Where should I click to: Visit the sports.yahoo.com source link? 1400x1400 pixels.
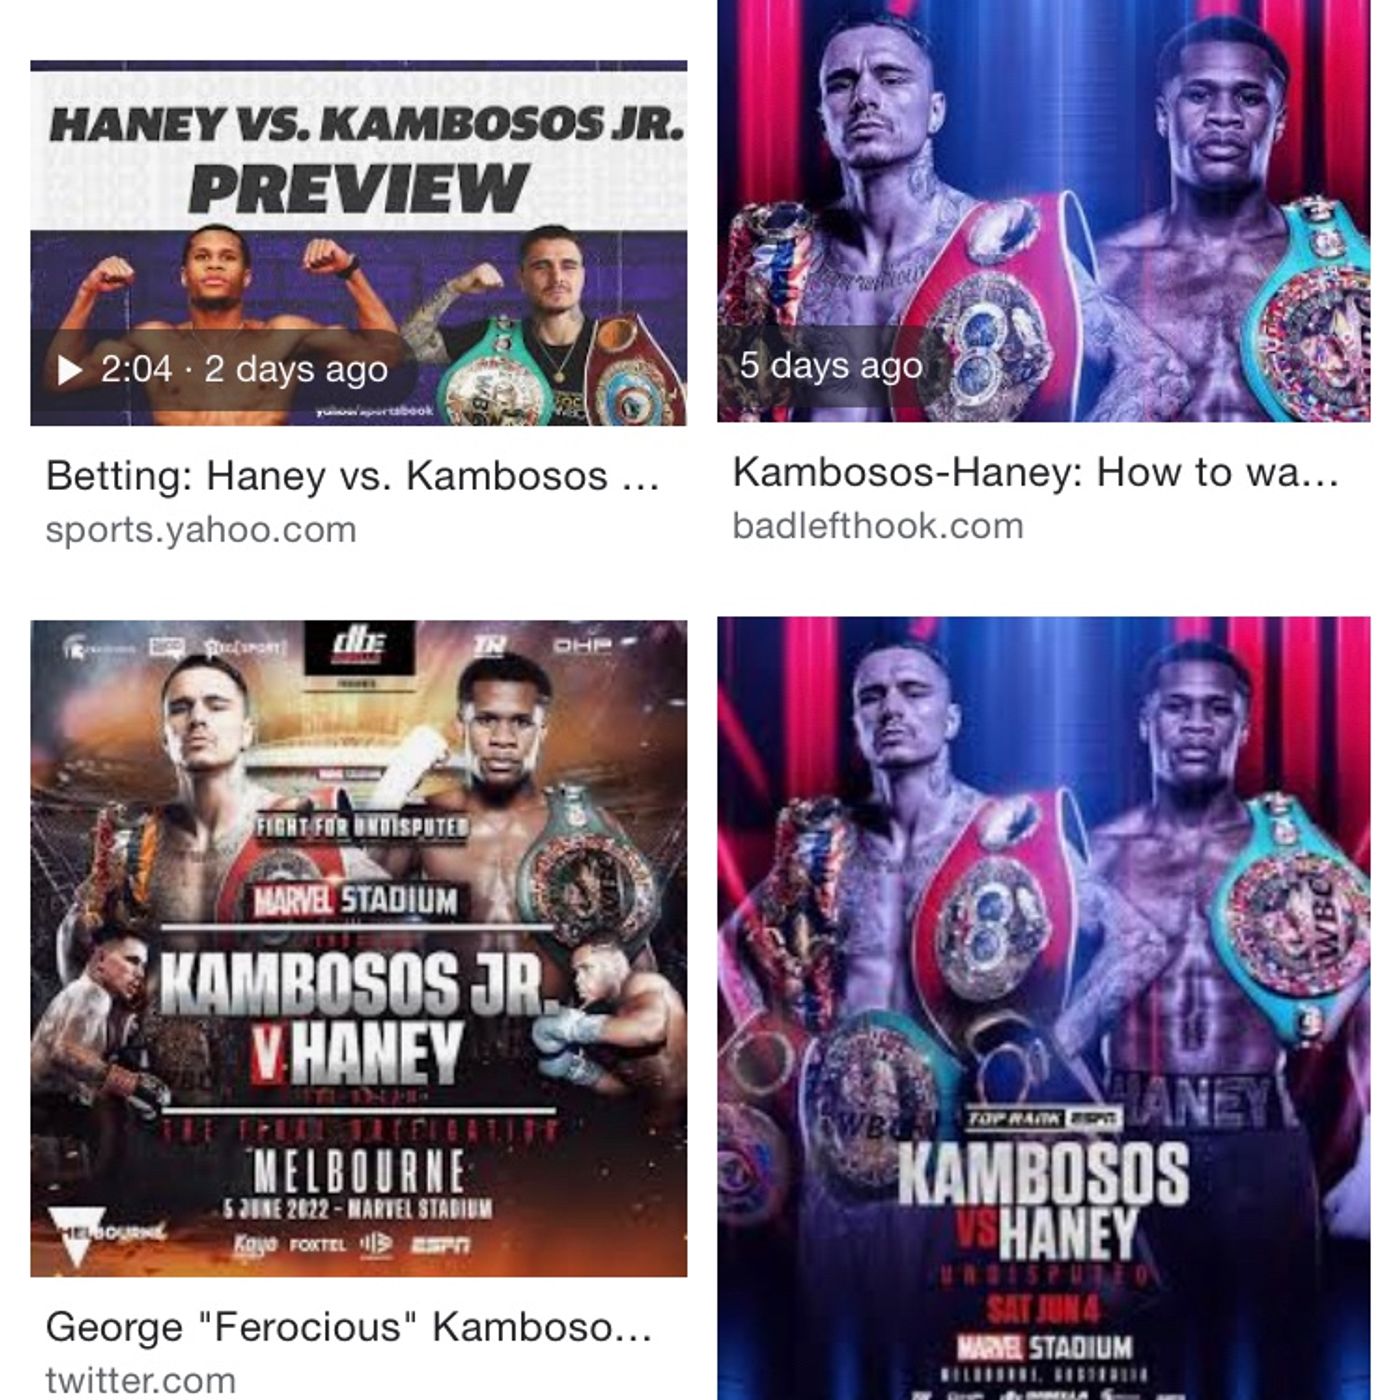[201, 530]
